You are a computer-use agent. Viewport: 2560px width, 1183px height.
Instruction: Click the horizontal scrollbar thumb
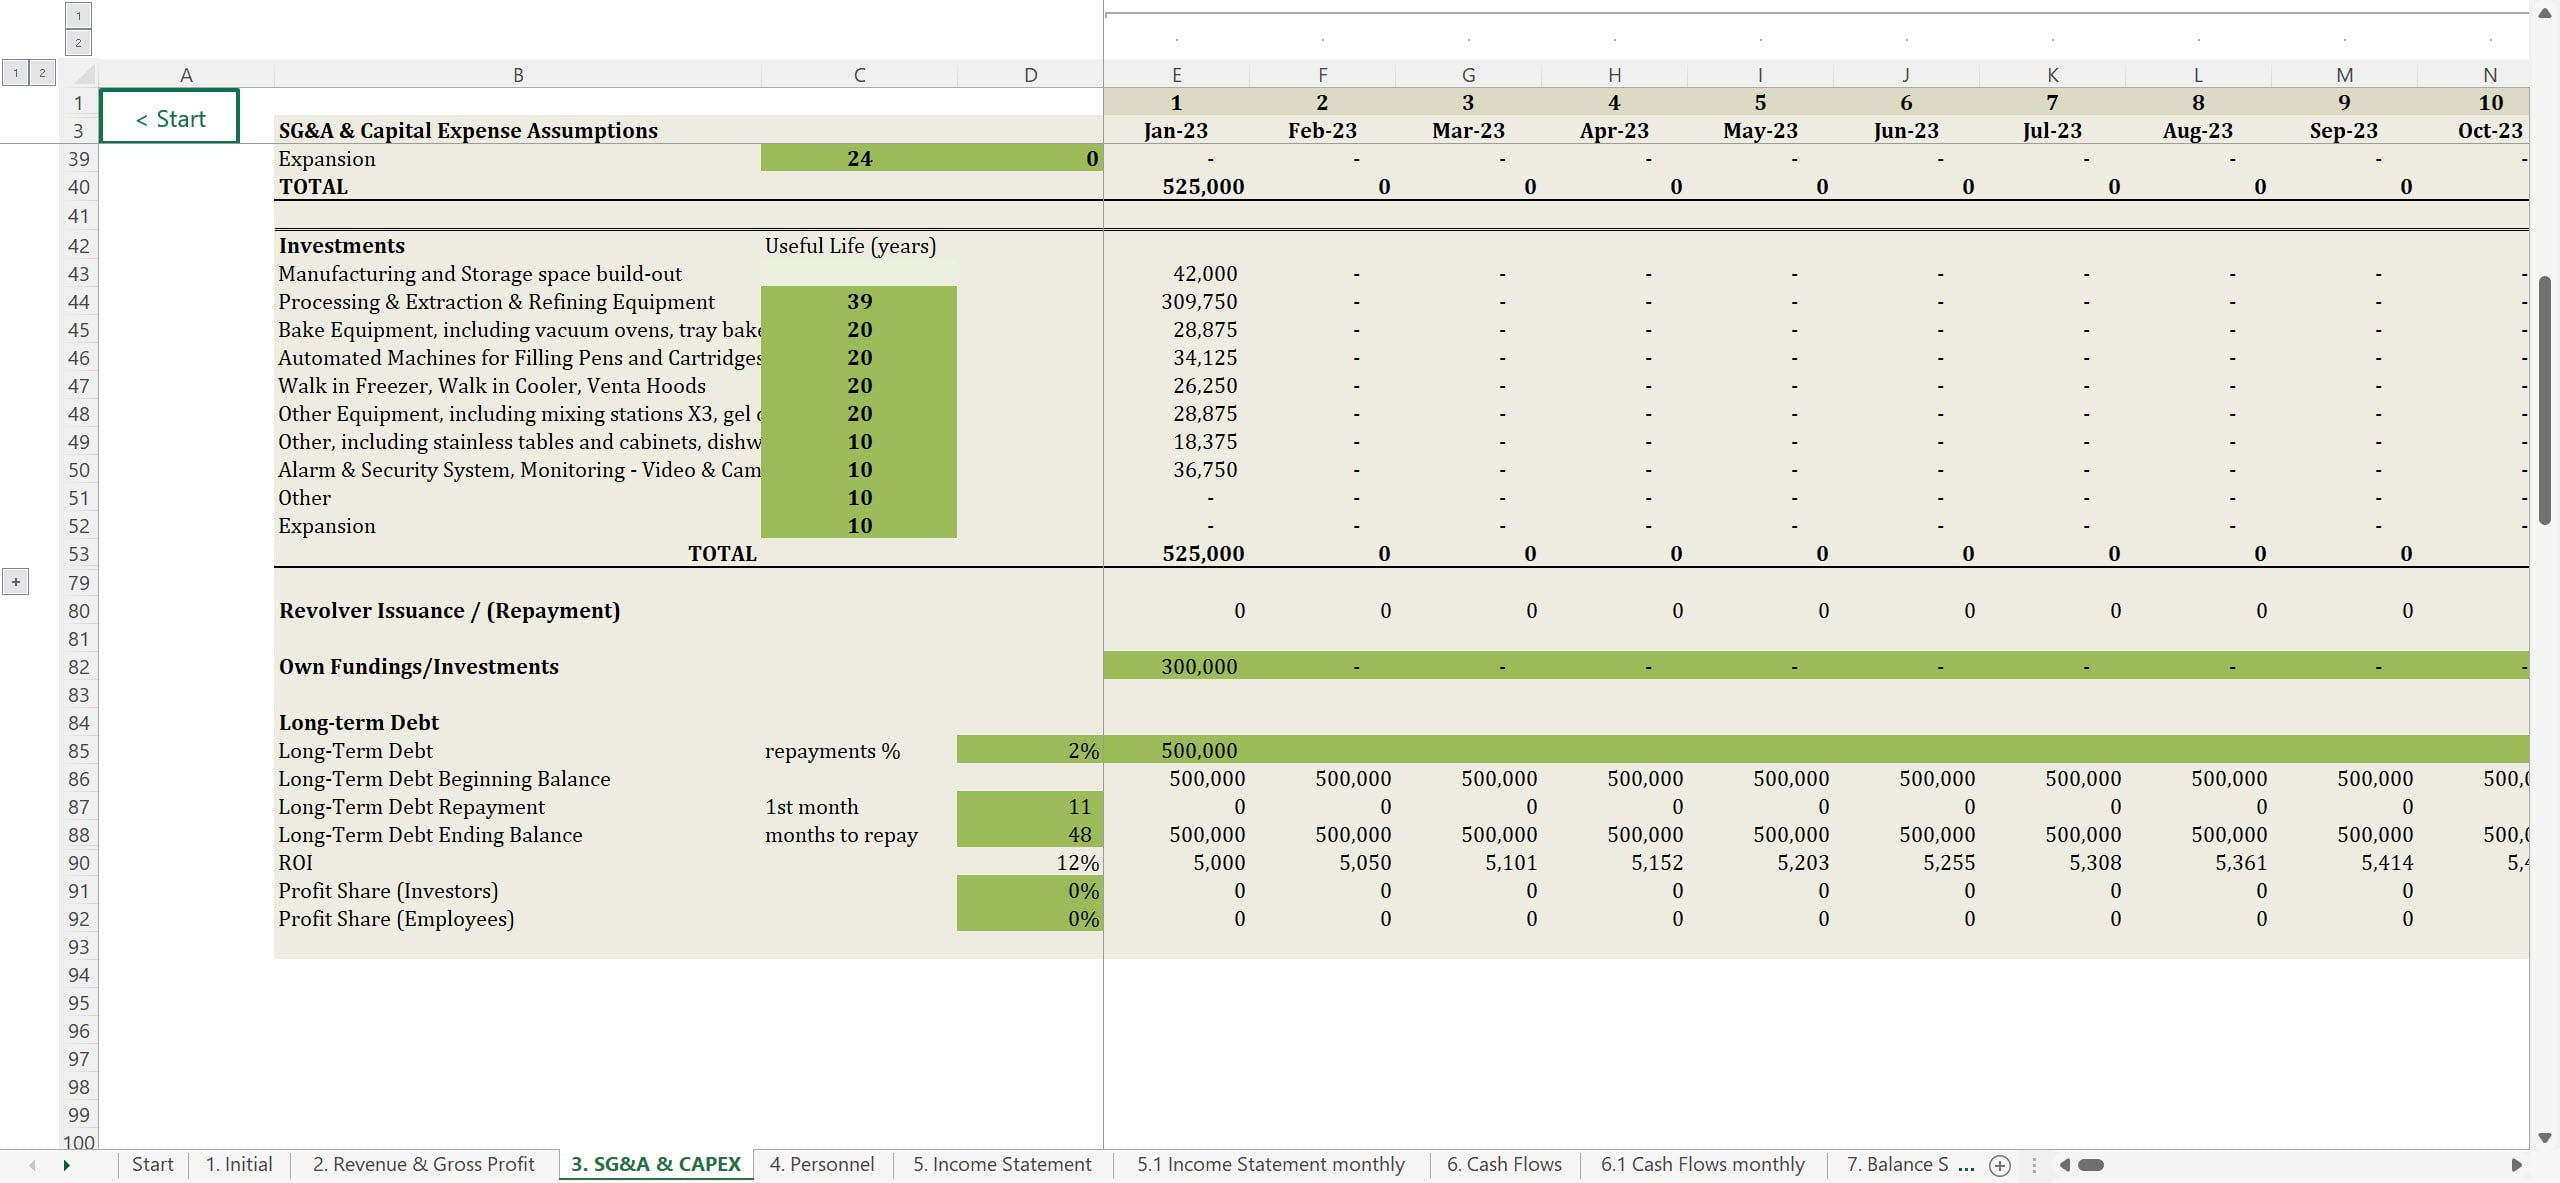pyautogui.click(x=2091, y=1165)
